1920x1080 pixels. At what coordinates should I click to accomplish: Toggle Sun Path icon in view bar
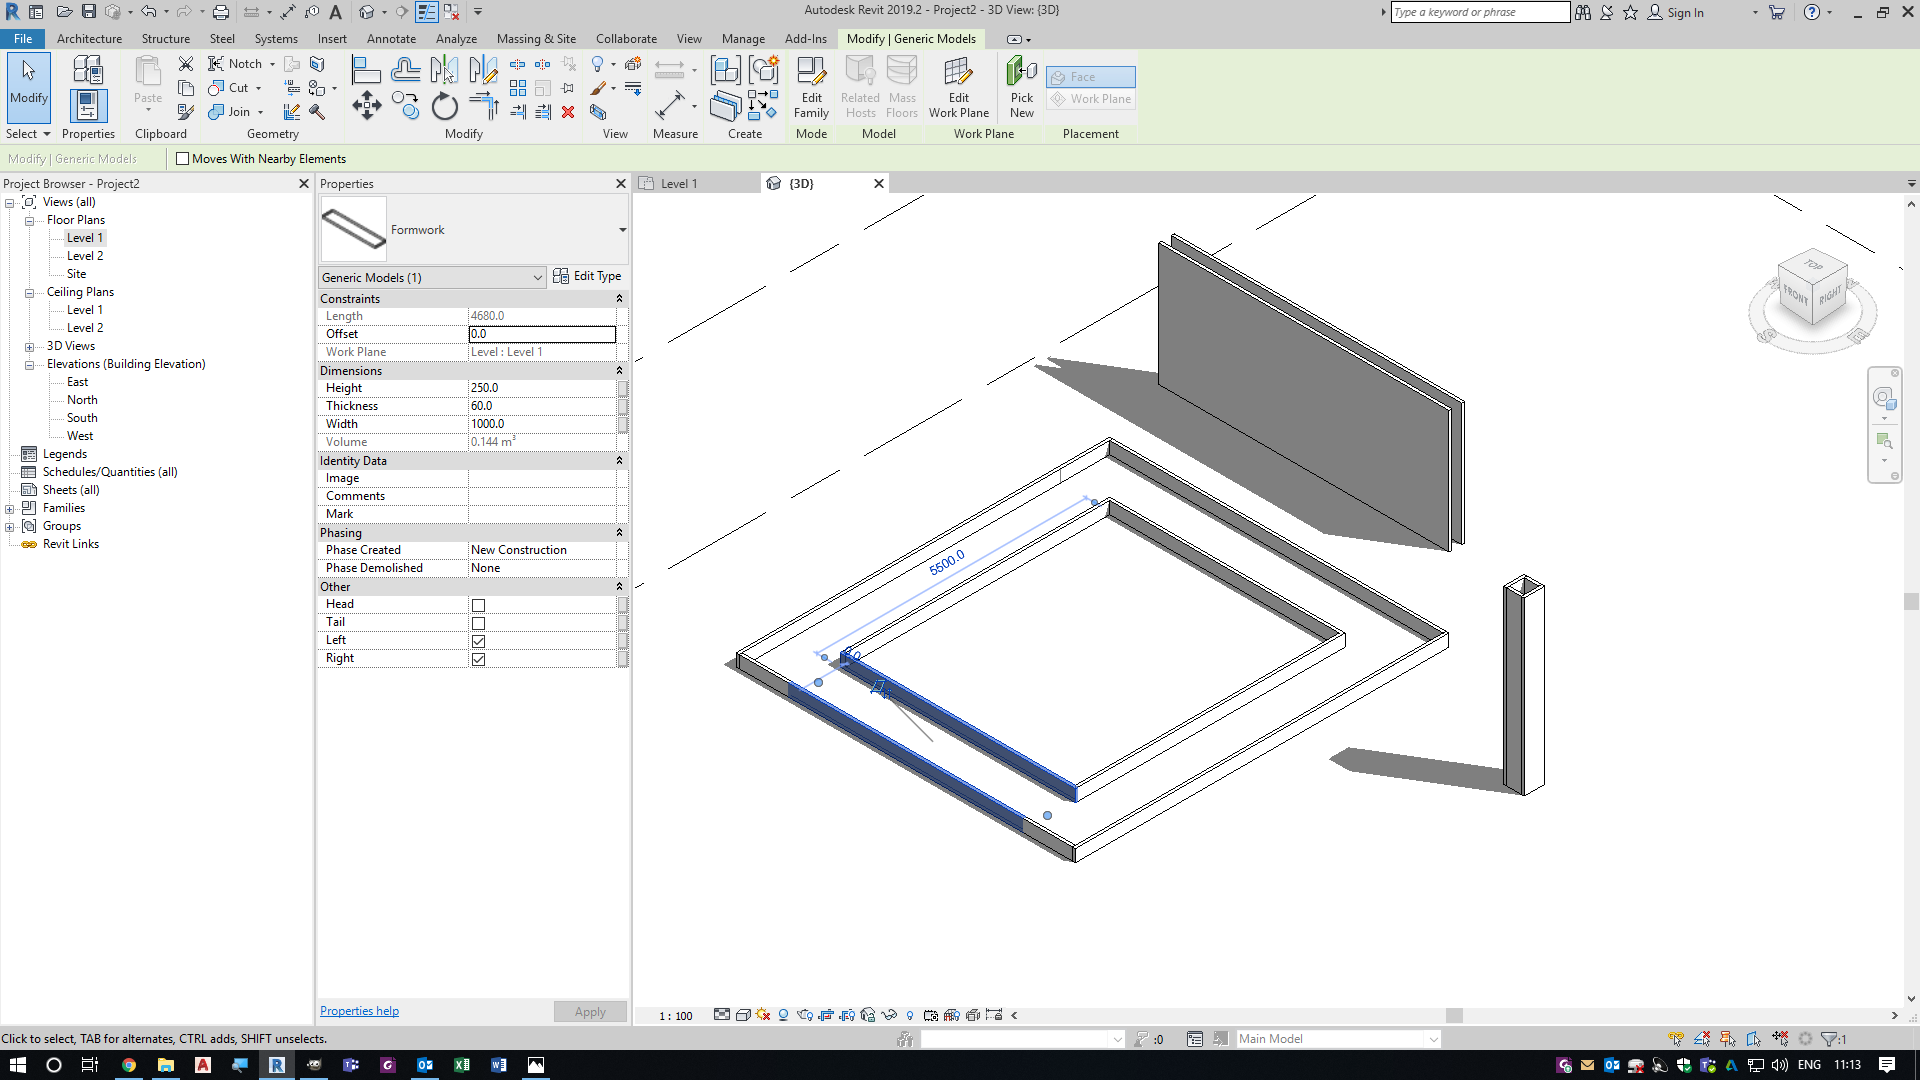(x=763, y=1015)
